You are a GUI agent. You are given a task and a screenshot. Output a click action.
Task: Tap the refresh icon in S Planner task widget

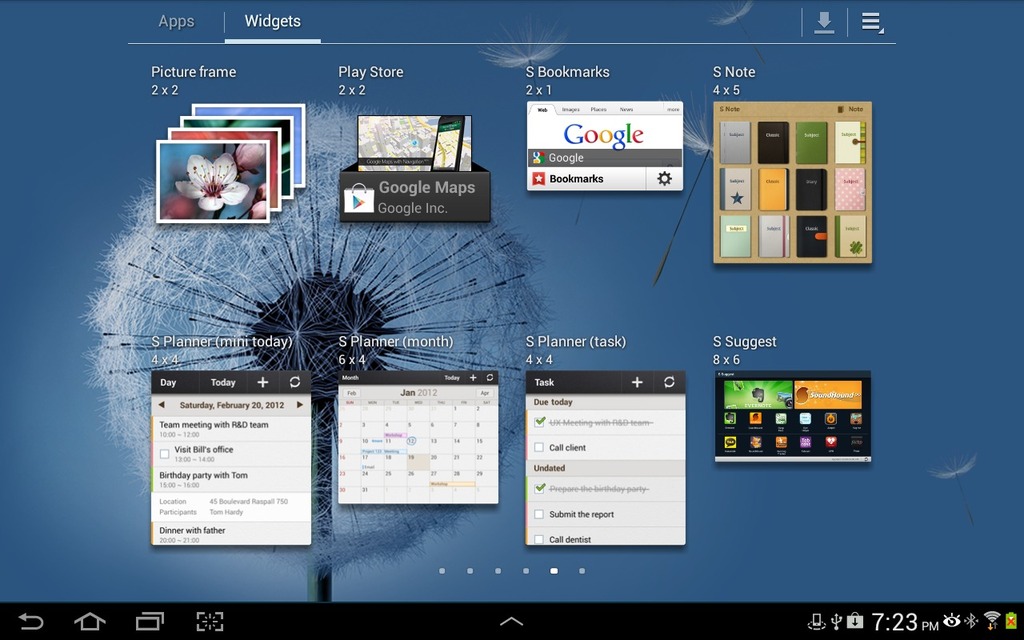click(x=669, y=383)
